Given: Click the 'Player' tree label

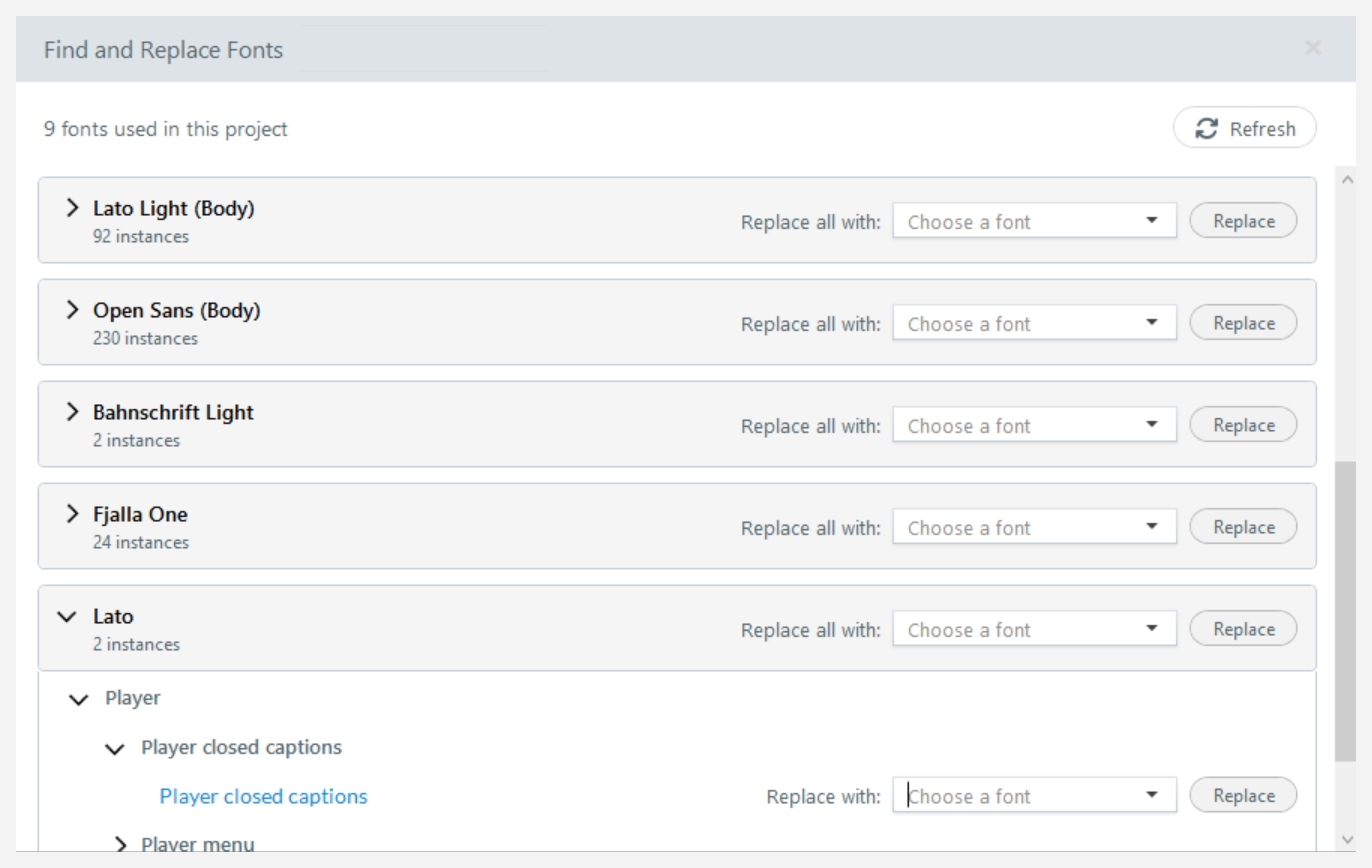Looking at the screenshot, I should pos(133,698).
